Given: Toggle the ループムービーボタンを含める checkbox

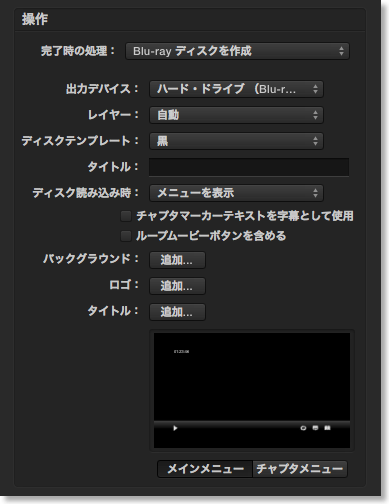Looking at the screenshot, I should click(x=126, y=236).
